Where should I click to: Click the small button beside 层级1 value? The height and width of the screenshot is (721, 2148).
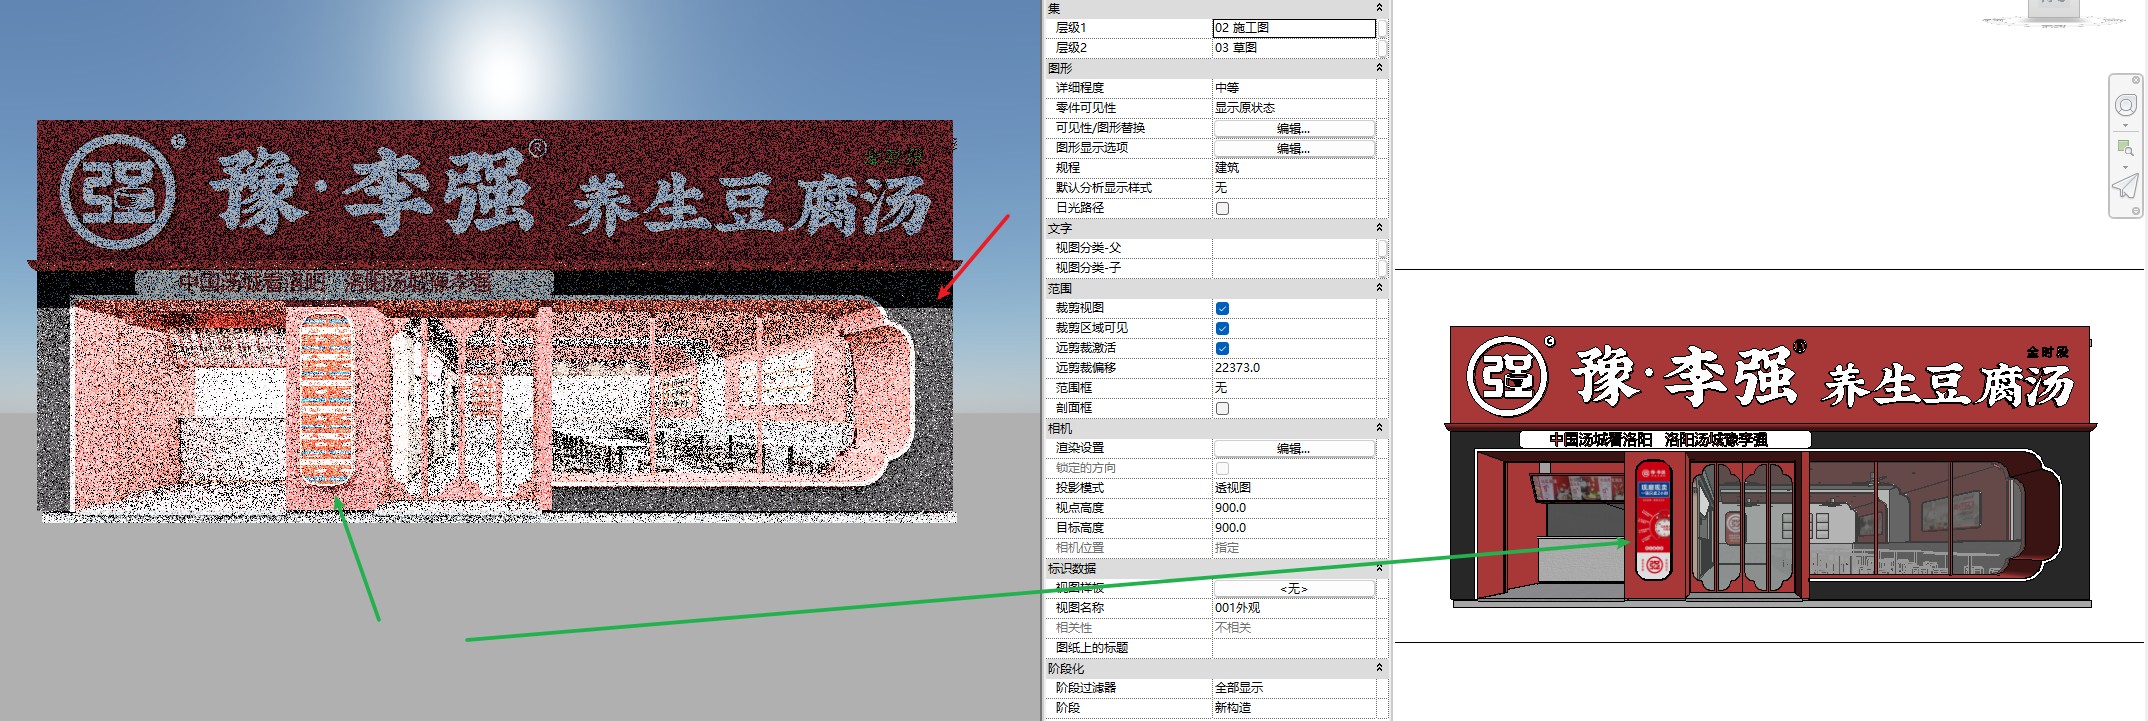(1383, 28)
